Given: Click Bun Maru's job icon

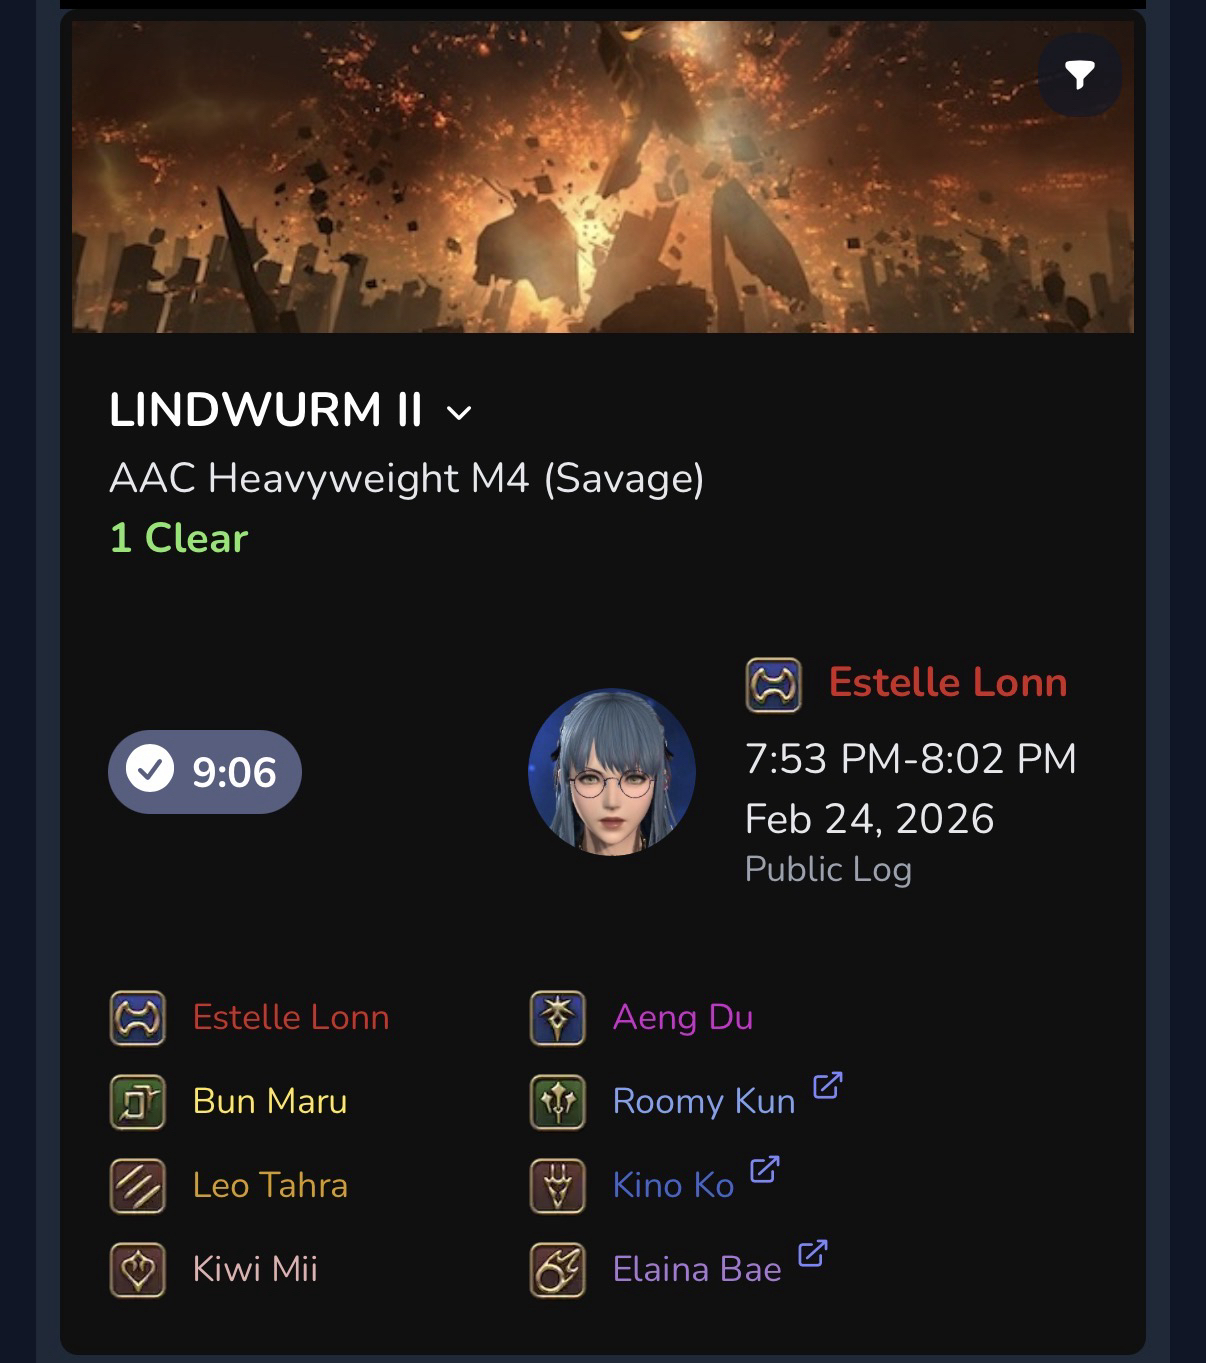Looking at the screenshot, I should pos(137,1102).
